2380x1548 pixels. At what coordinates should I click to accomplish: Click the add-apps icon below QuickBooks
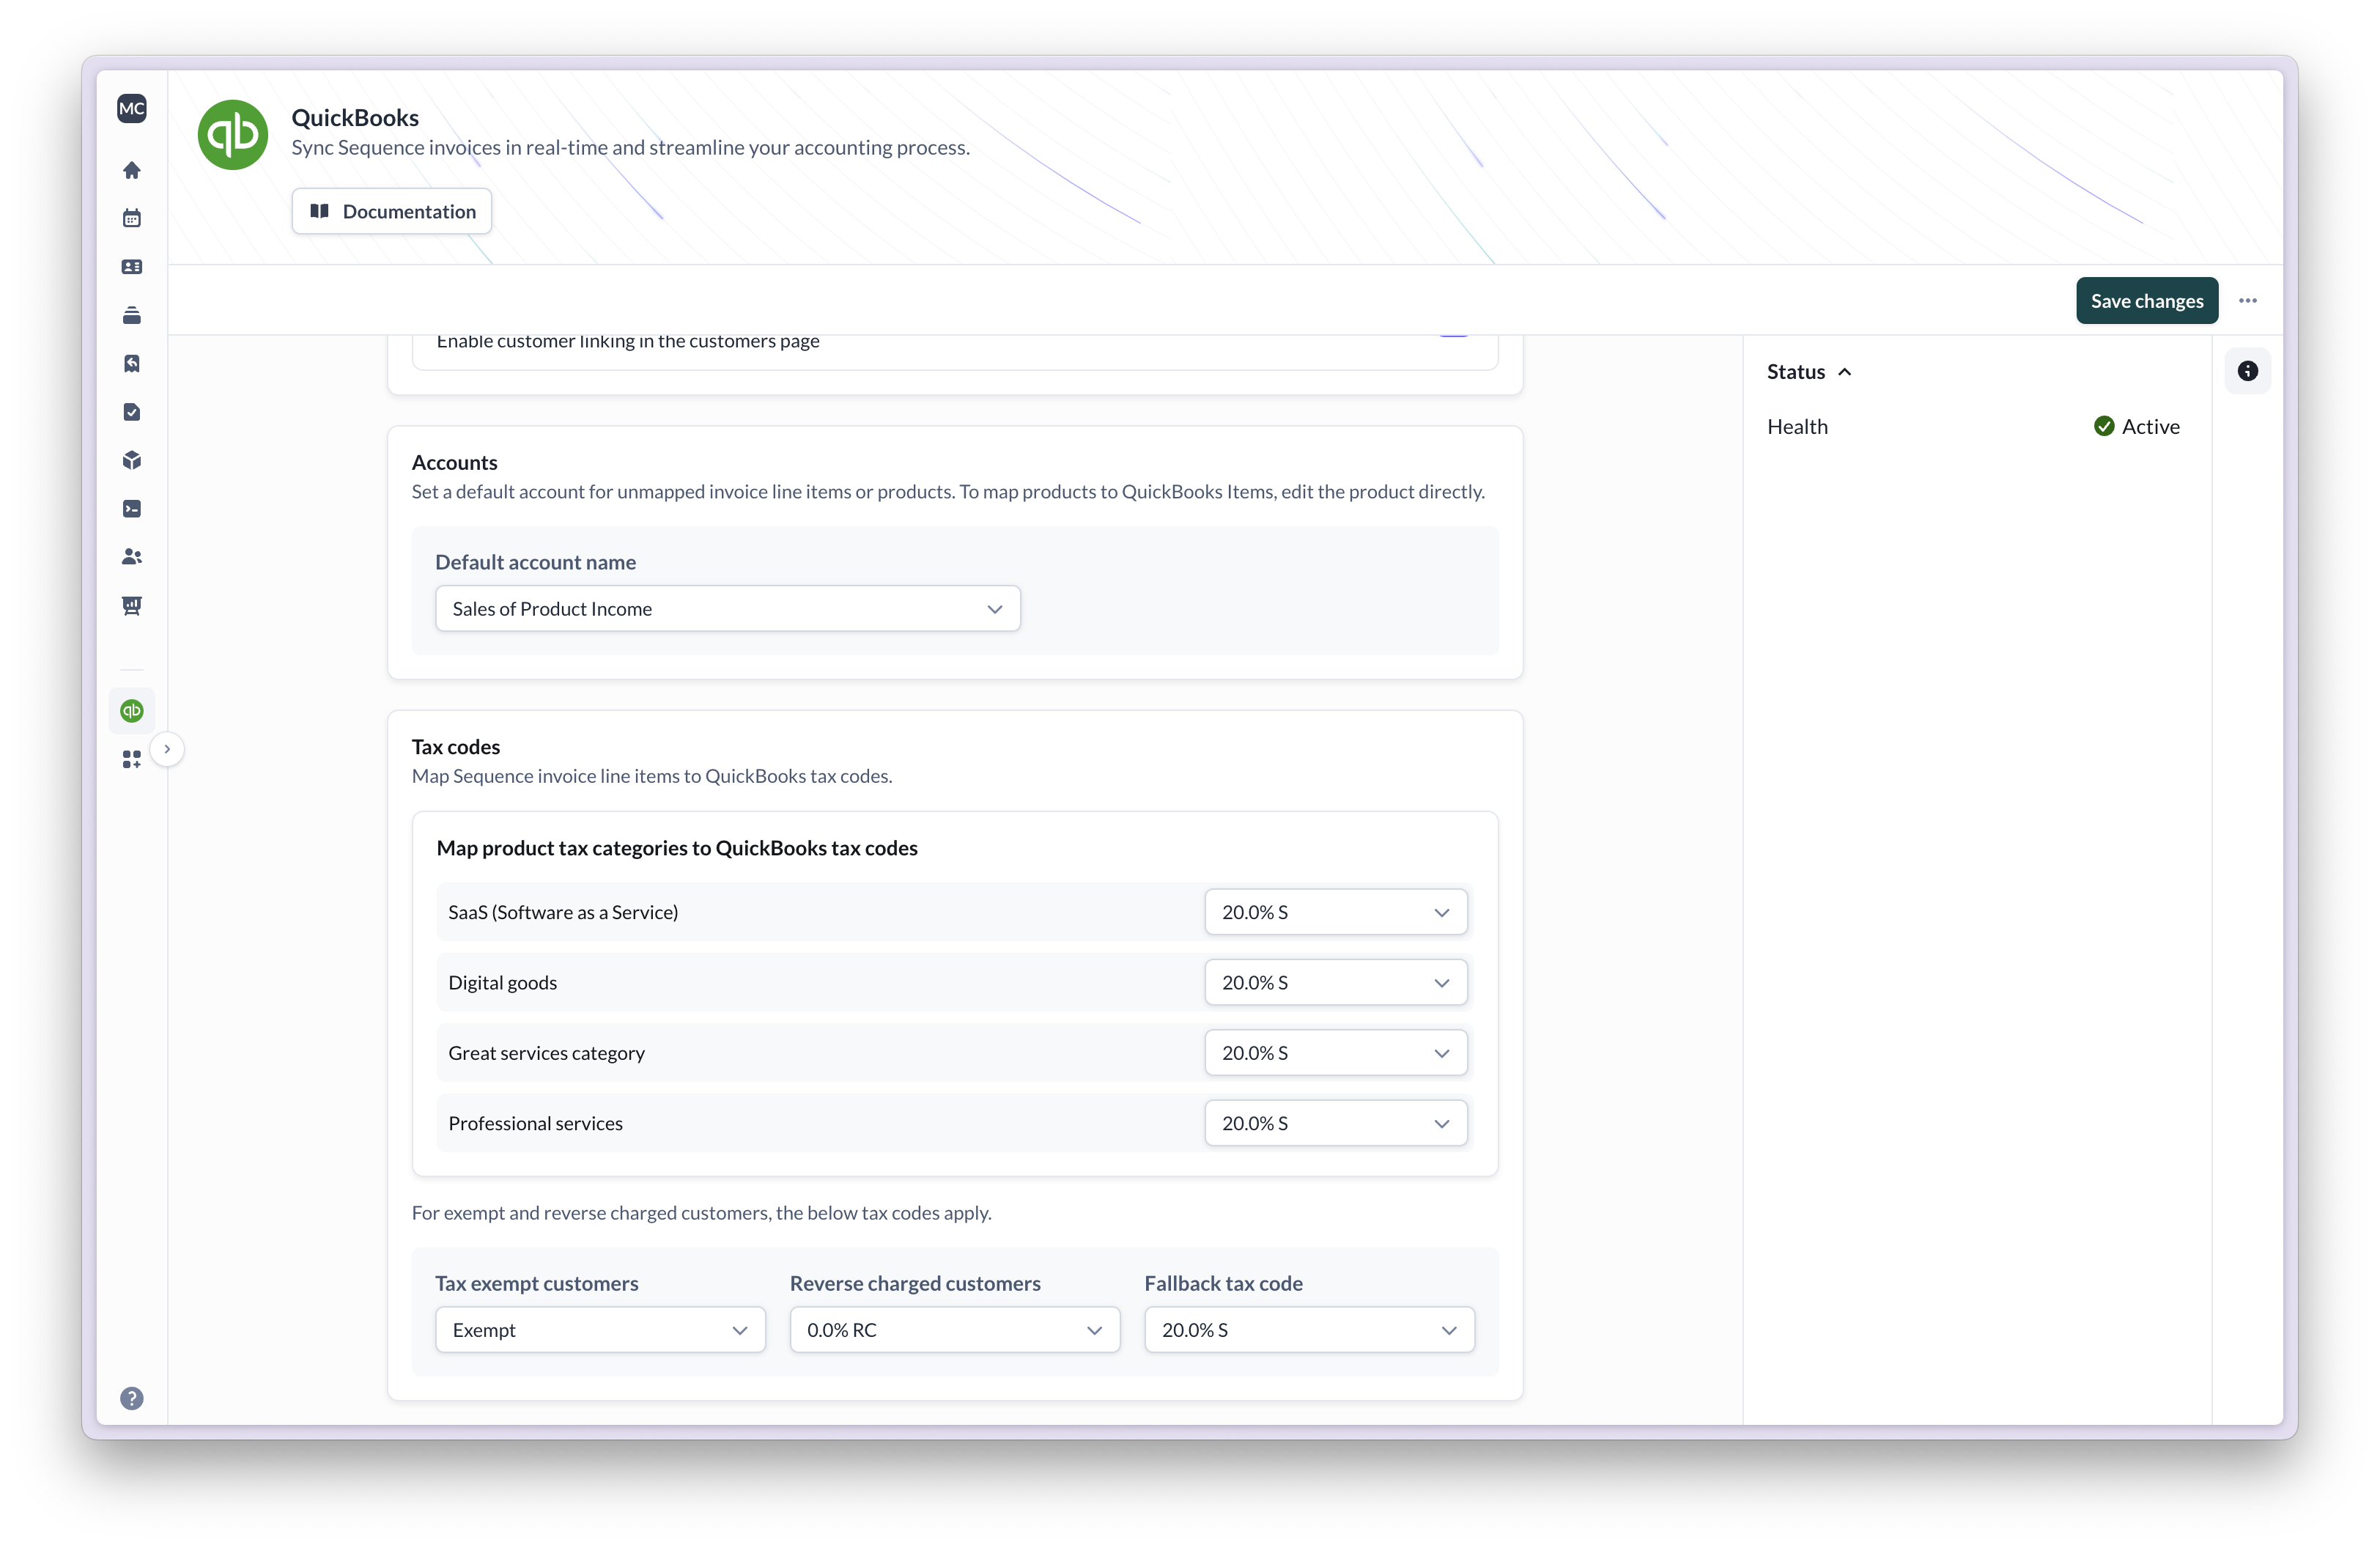coord(131,759)
